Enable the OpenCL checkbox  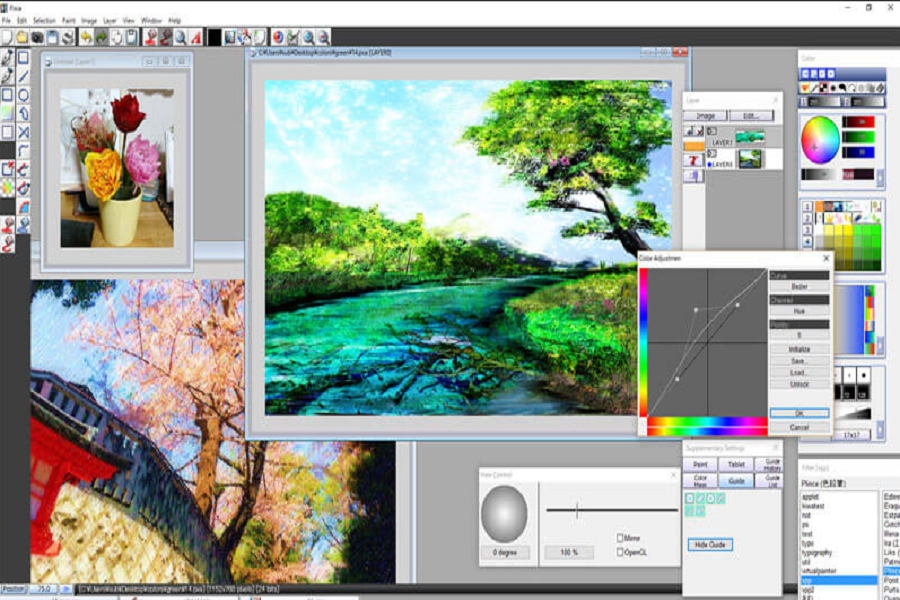click(x=620, y=552)
